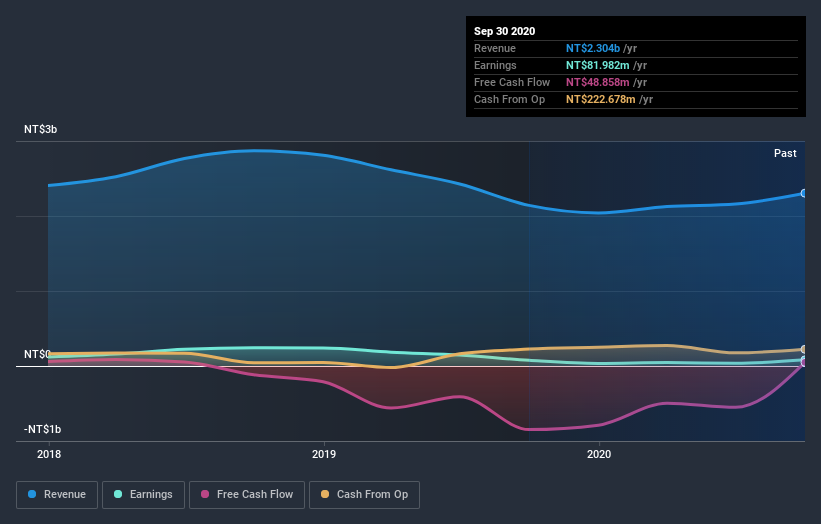Image resolution: width=821 pixels, height=524 pixels.
Task: Toggle the Cash From Op legend button
Action: coord(364,495)
